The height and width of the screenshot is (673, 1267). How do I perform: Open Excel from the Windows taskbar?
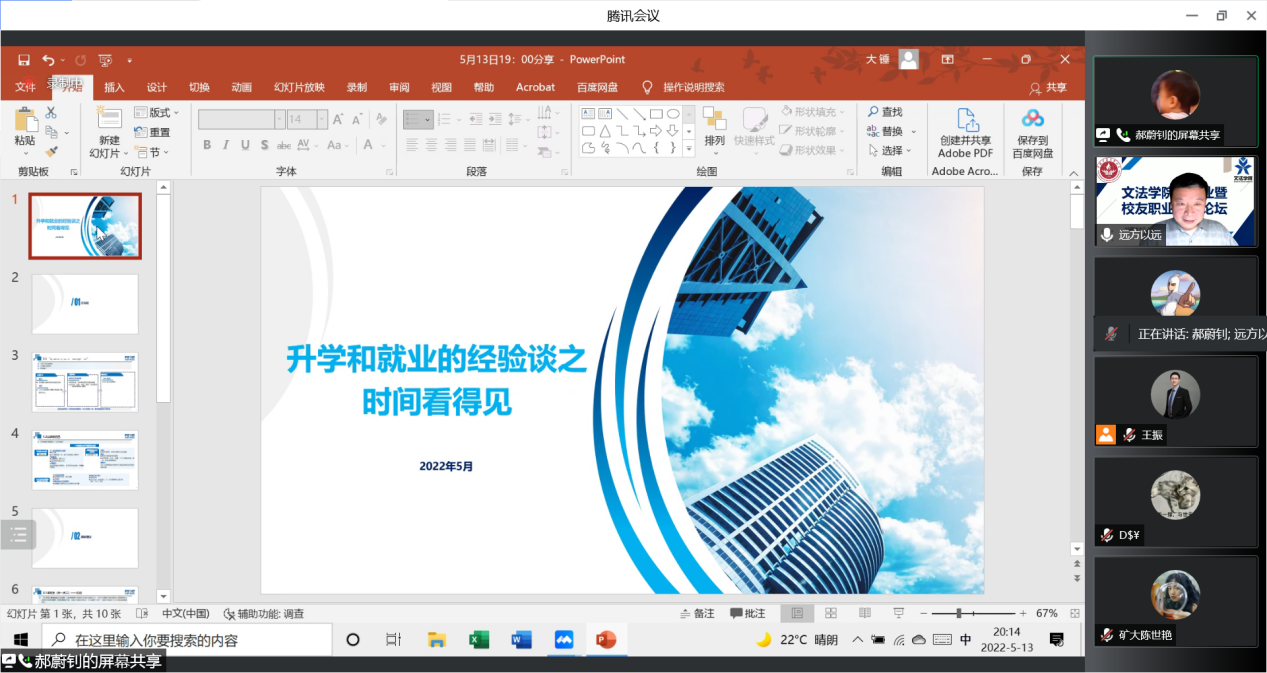(x=479, y=640)
